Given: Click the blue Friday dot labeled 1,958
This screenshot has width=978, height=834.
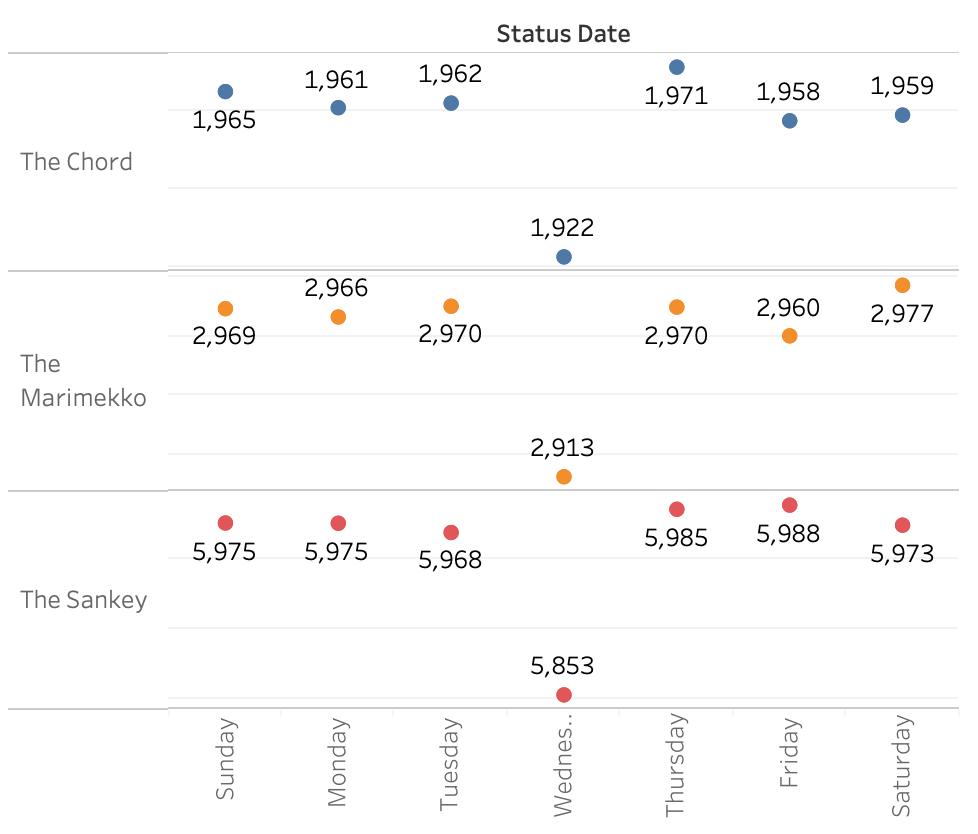Looking at the screenshot, I should pos(790,121).
